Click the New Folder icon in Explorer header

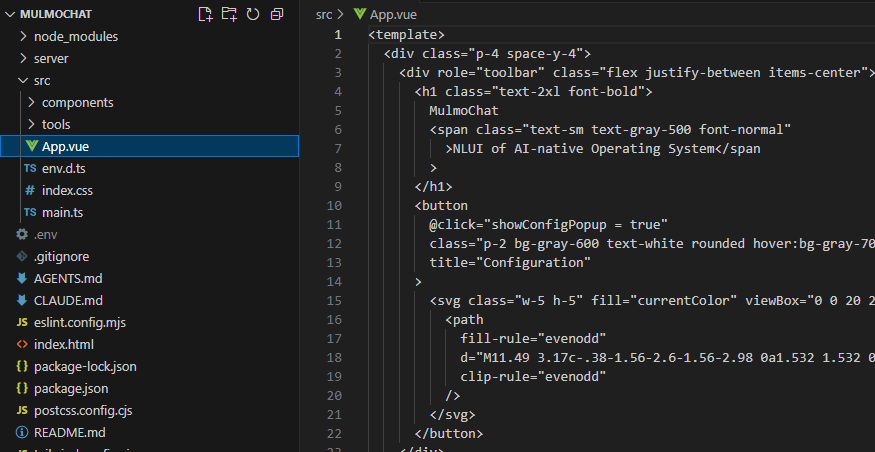[229, 14]
